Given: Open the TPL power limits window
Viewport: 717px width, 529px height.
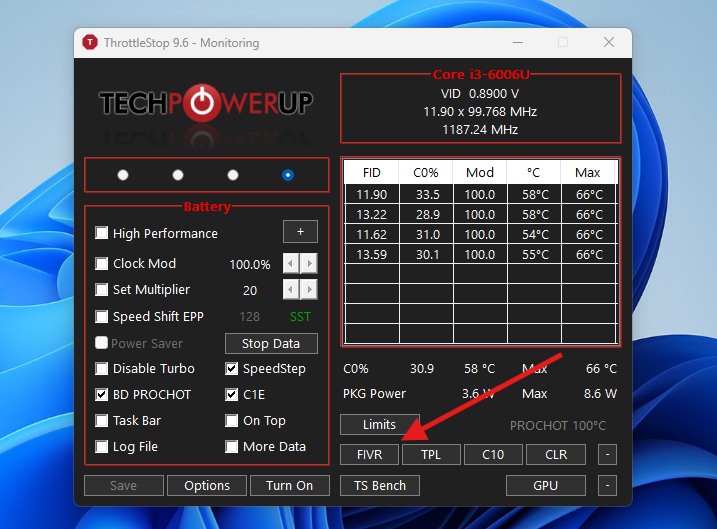Looking at the screenshot, I should click(431, 454).
